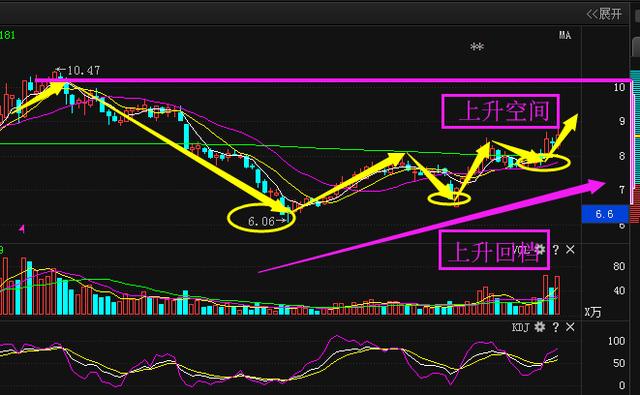
Task: Click the 10.47 high price marker
Action: 78,71
